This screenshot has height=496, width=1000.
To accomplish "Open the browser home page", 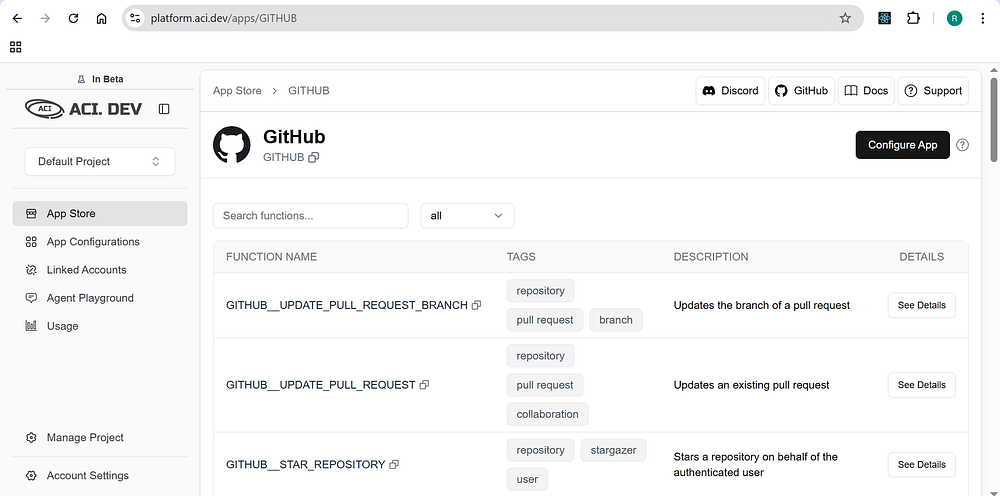I will (x=101, y=18).
